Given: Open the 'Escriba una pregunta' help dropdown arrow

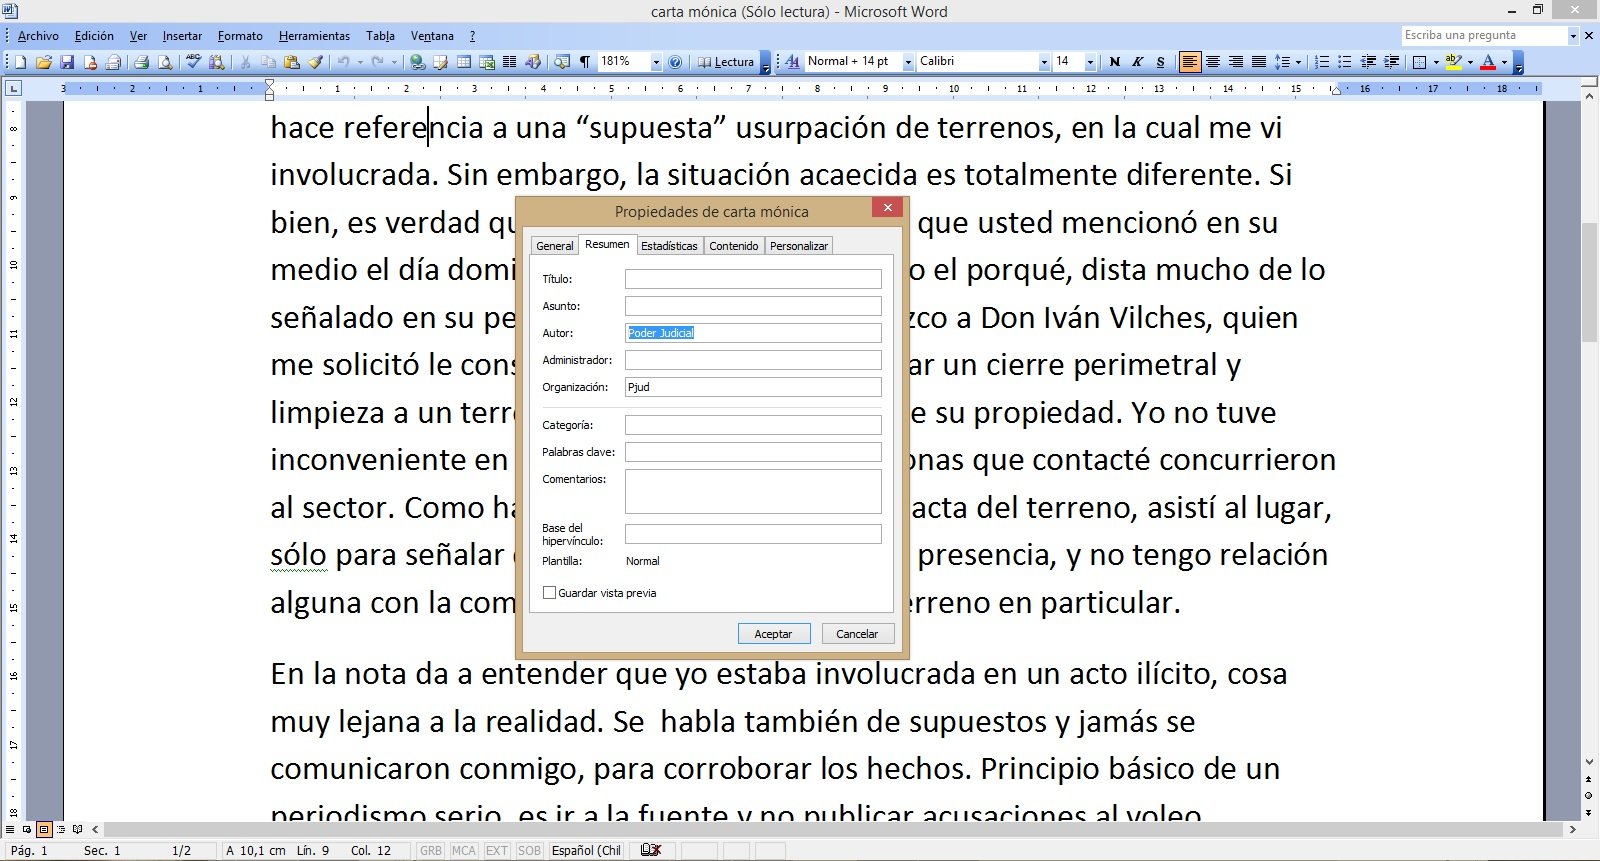Looking at the screenshot, I should (x=1573, y=36).
